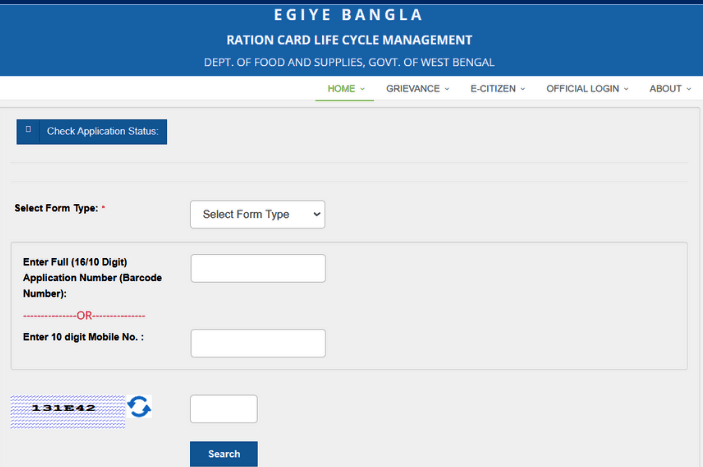
Task: Click the captcha text entry box
Action: pos(224,409)
